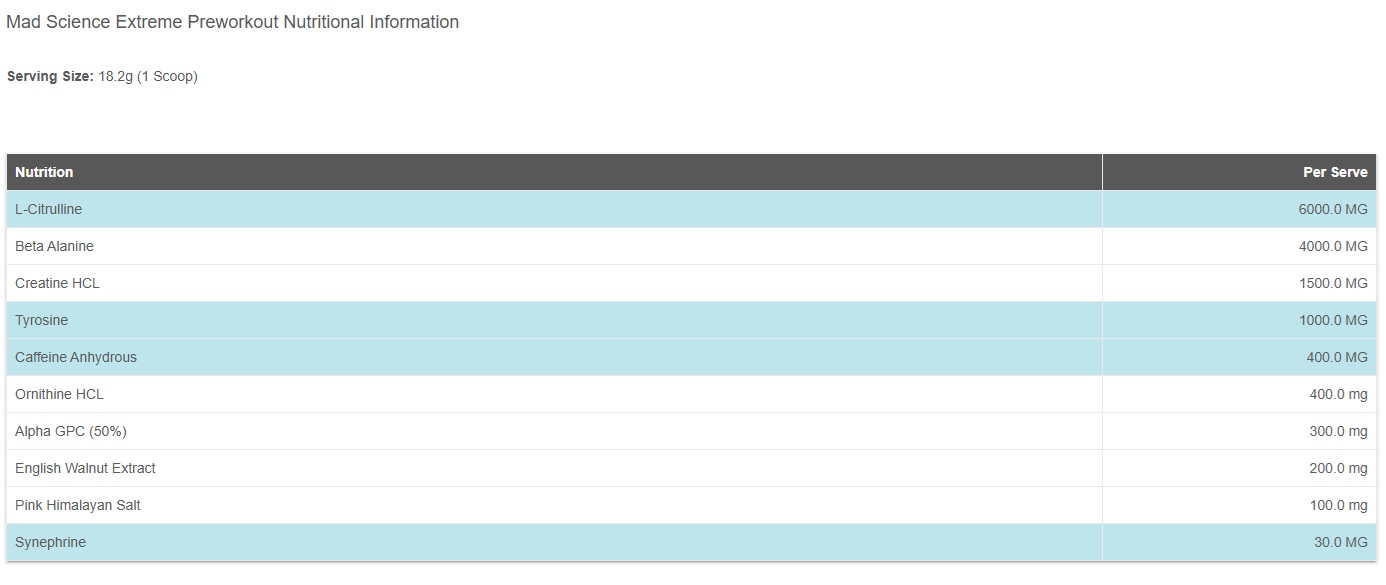This screenshot has width=1386, height=585.
Task: Click the Synephrine ingredient label
Action: [50, 542]
